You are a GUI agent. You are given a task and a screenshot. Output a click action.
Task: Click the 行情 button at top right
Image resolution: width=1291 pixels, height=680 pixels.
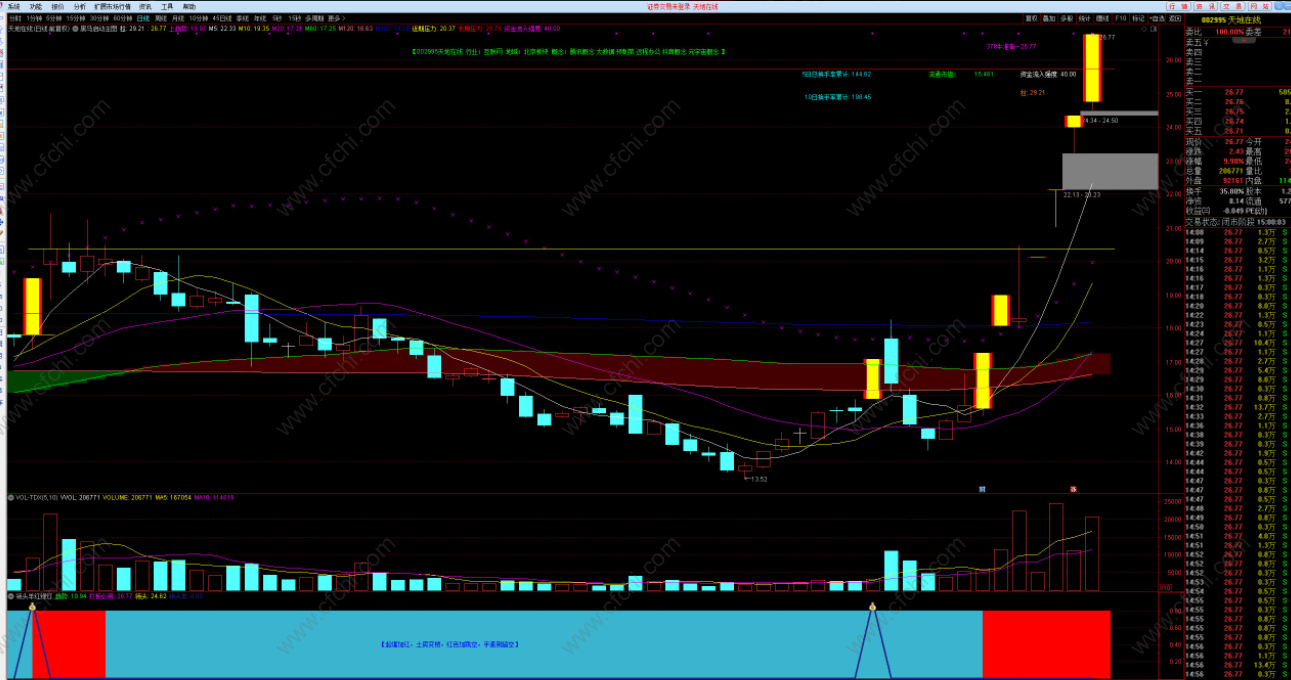pos(1178,6)
